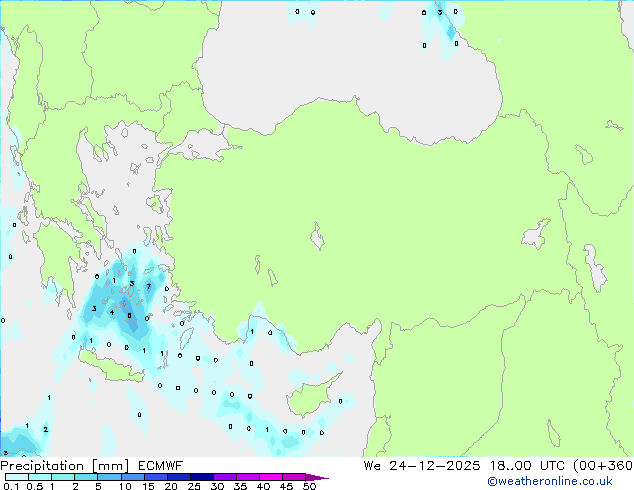Pick the 30–35 mm purple legend swatch
Image resolution: width=634 pixels, height=490 pixels.
tap(225, 477)
